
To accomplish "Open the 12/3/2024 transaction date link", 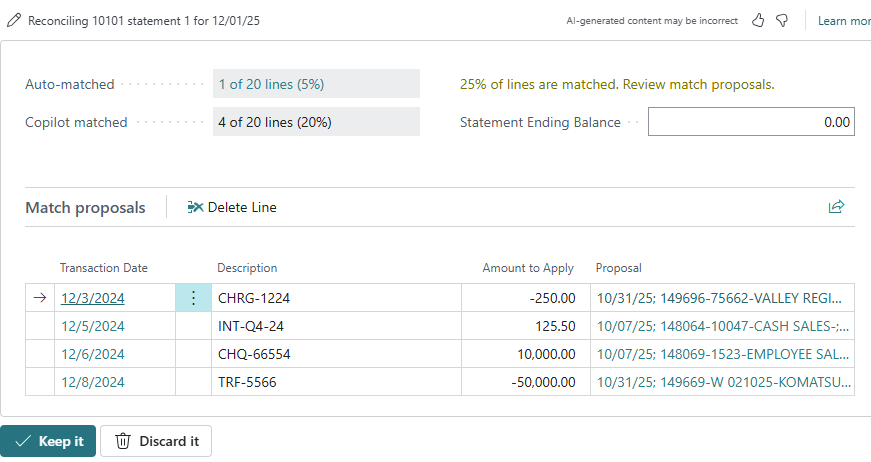I will 93,298.
